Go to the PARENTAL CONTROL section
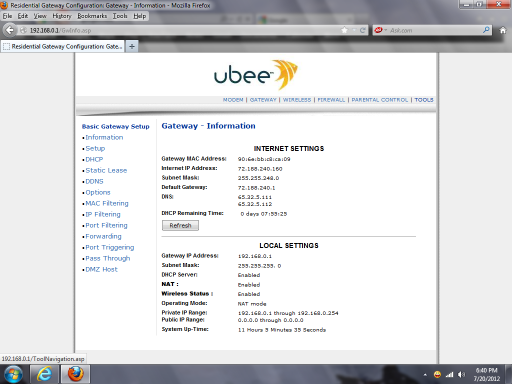The width and height of the screenshot is (512, 384). [380, 100]
